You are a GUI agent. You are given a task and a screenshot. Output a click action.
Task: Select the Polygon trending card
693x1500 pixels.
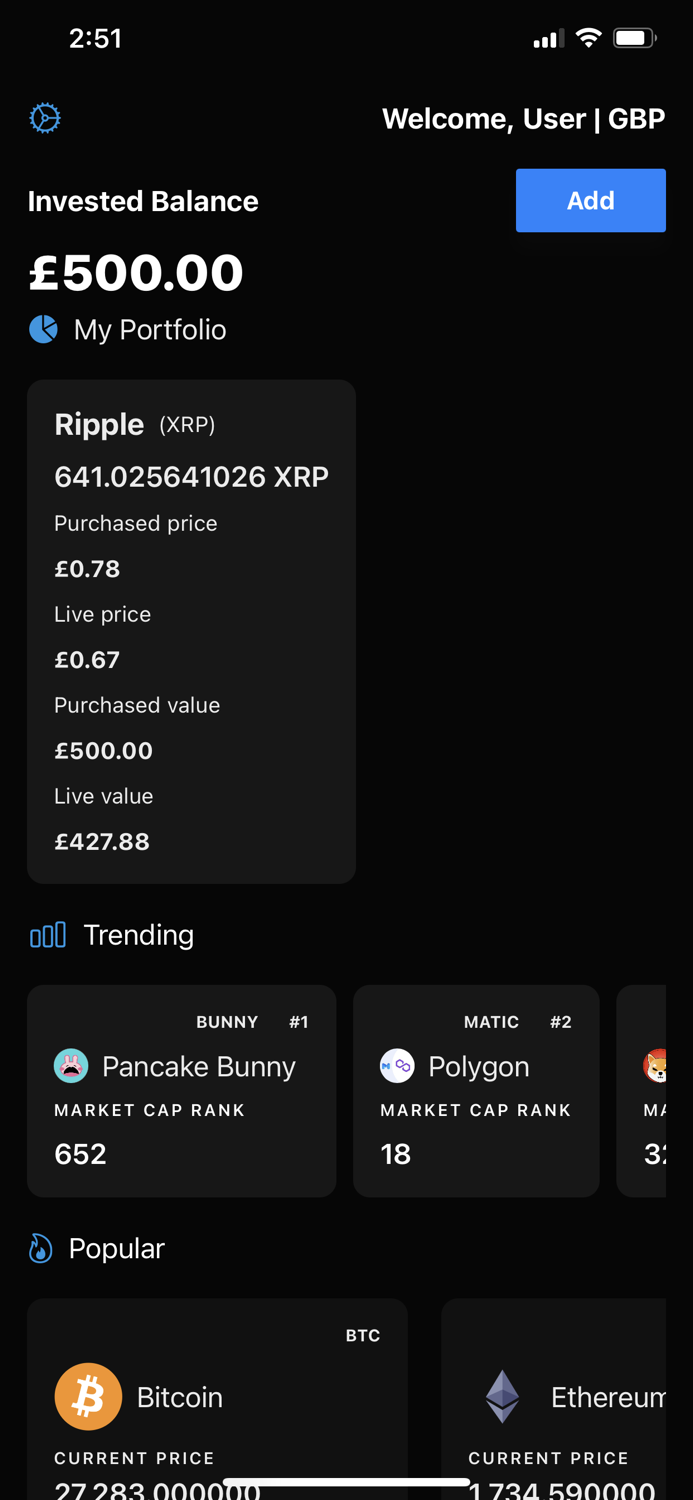476,1090
